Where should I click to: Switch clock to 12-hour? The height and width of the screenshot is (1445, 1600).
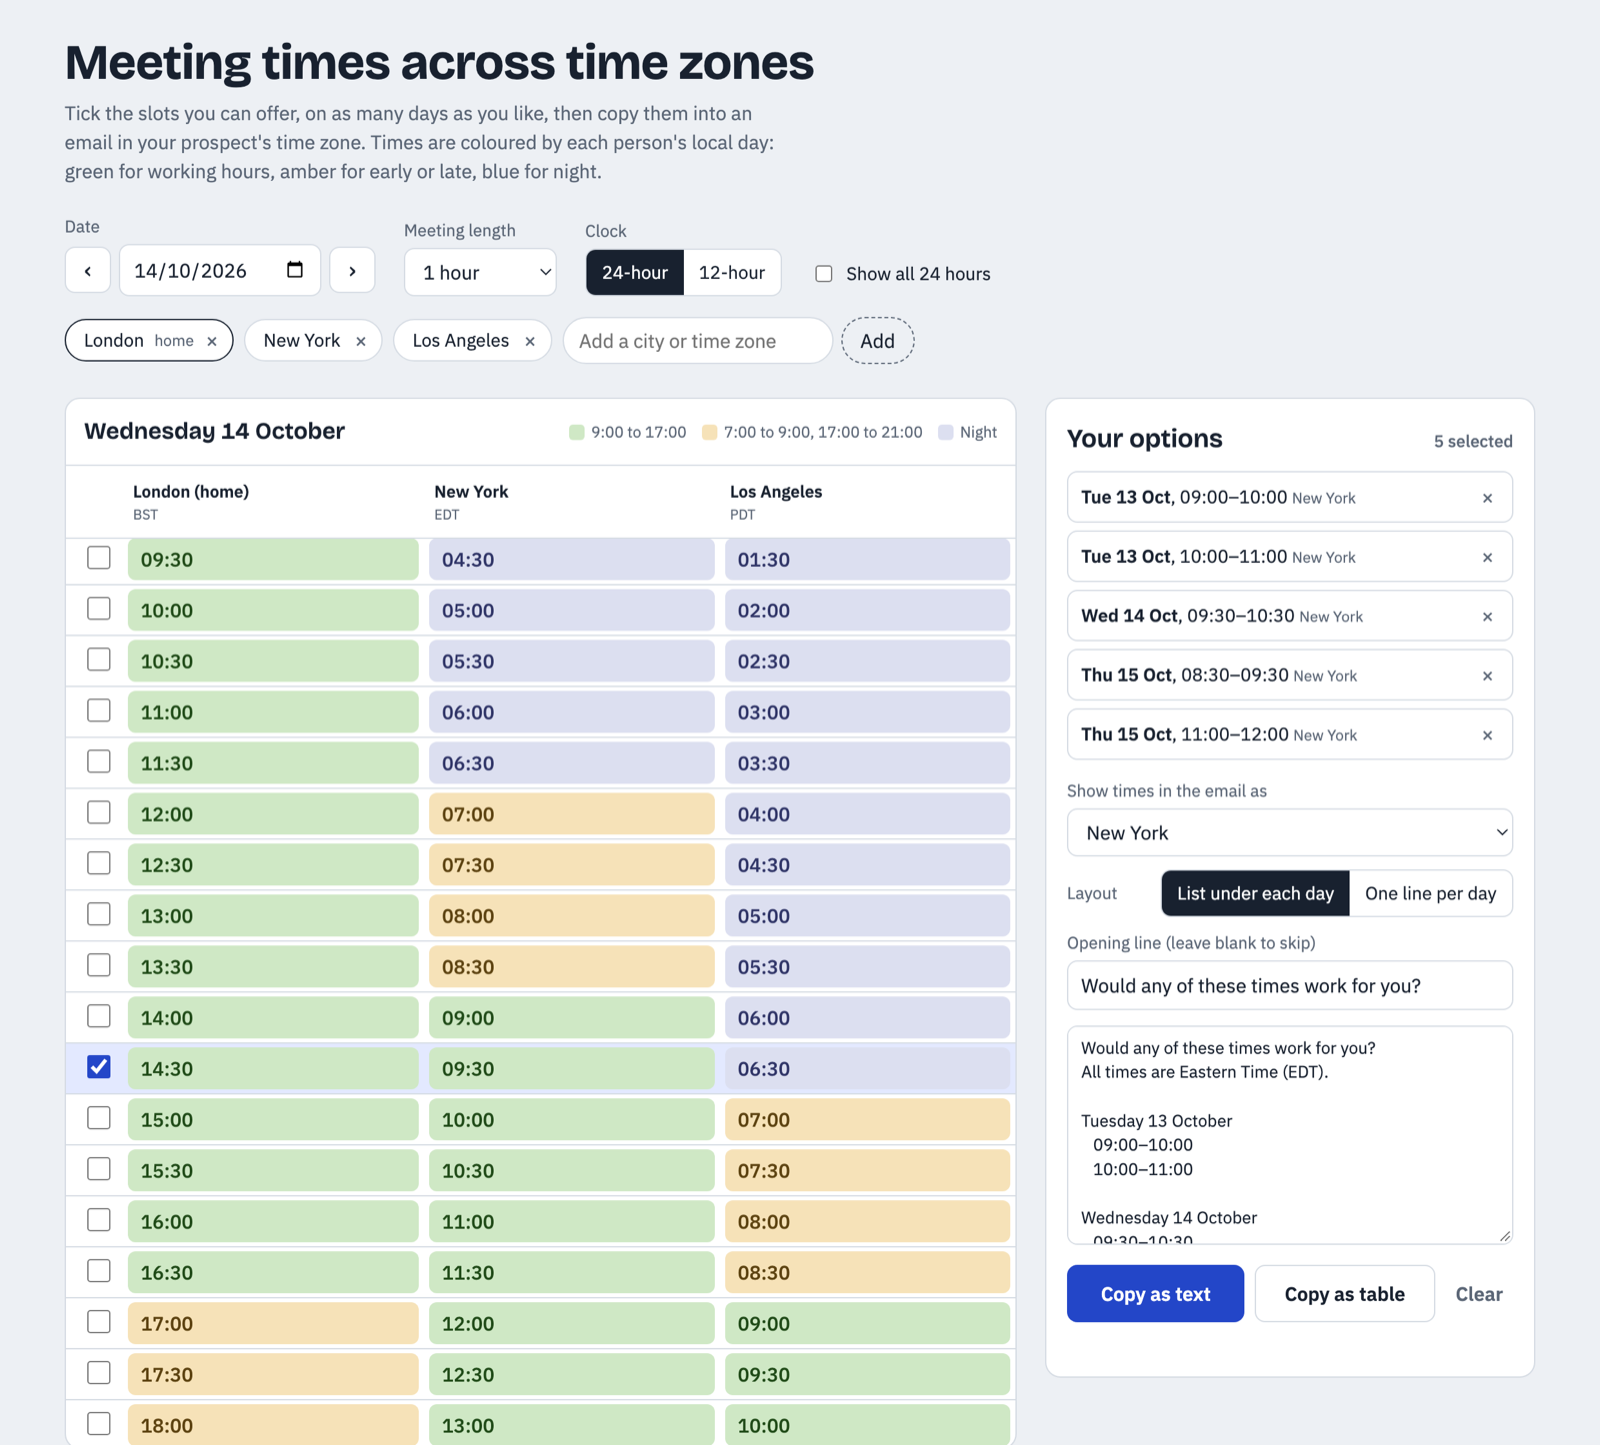(x=732, y=272)
